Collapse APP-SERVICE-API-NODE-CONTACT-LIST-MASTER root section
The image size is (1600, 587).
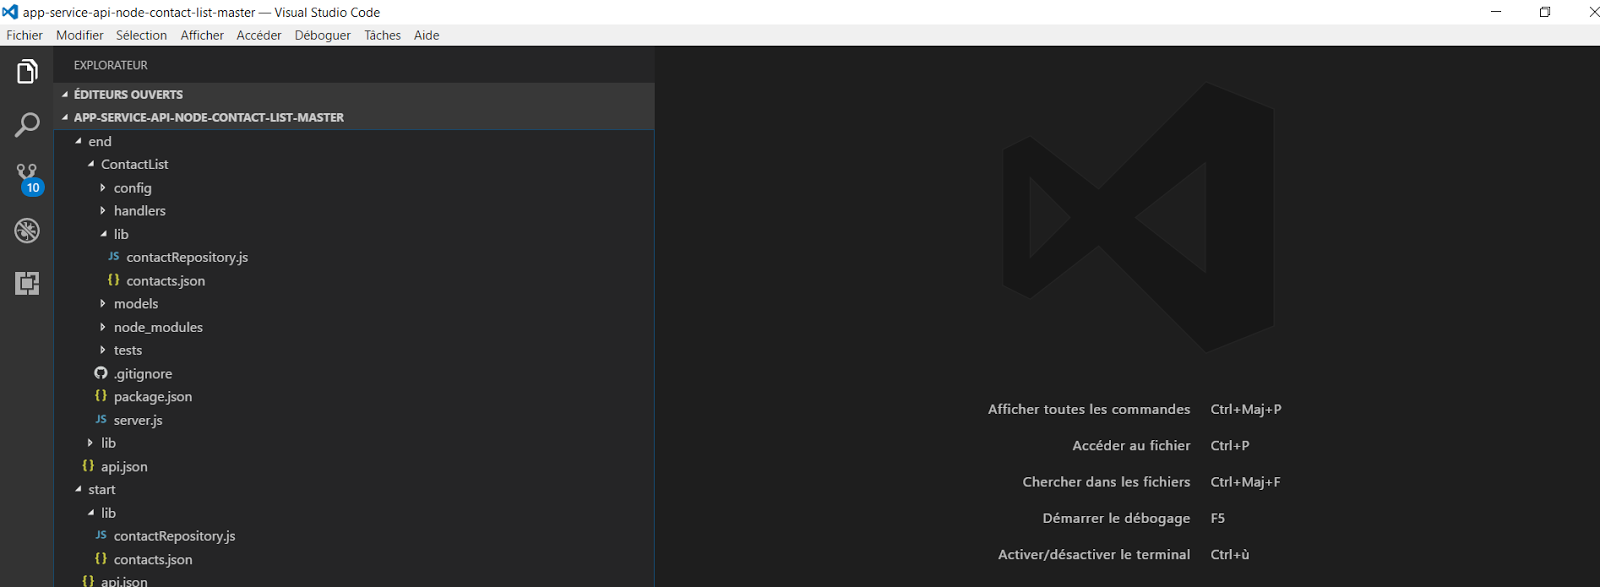click(65, 117)
